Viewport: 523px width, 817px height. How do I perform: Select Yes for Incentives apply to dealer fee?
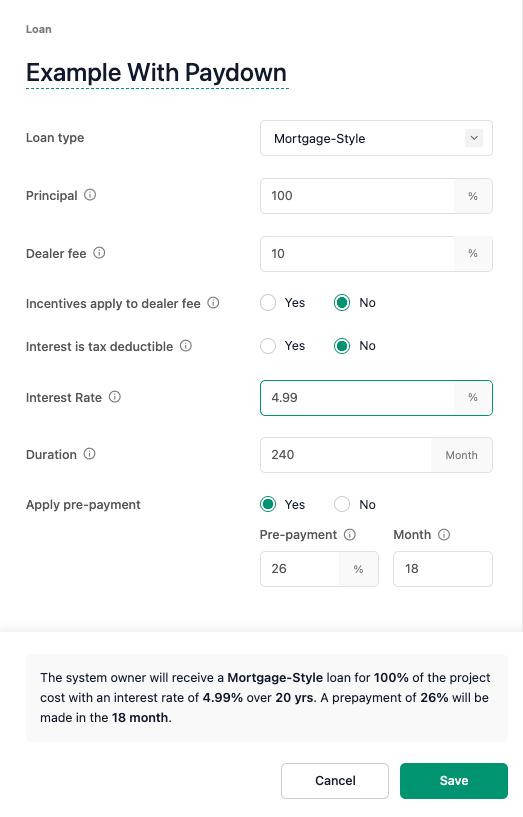coord(268,303)
